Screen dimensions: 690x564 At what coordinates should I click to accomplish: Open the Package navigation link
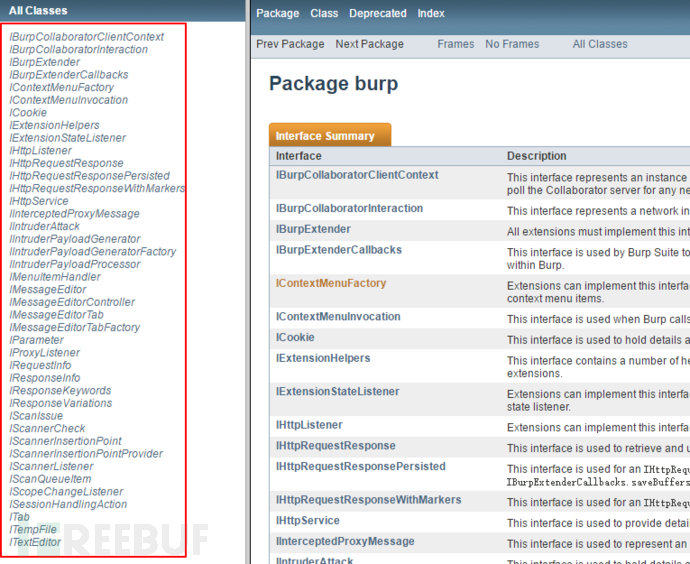pos(278,14)
